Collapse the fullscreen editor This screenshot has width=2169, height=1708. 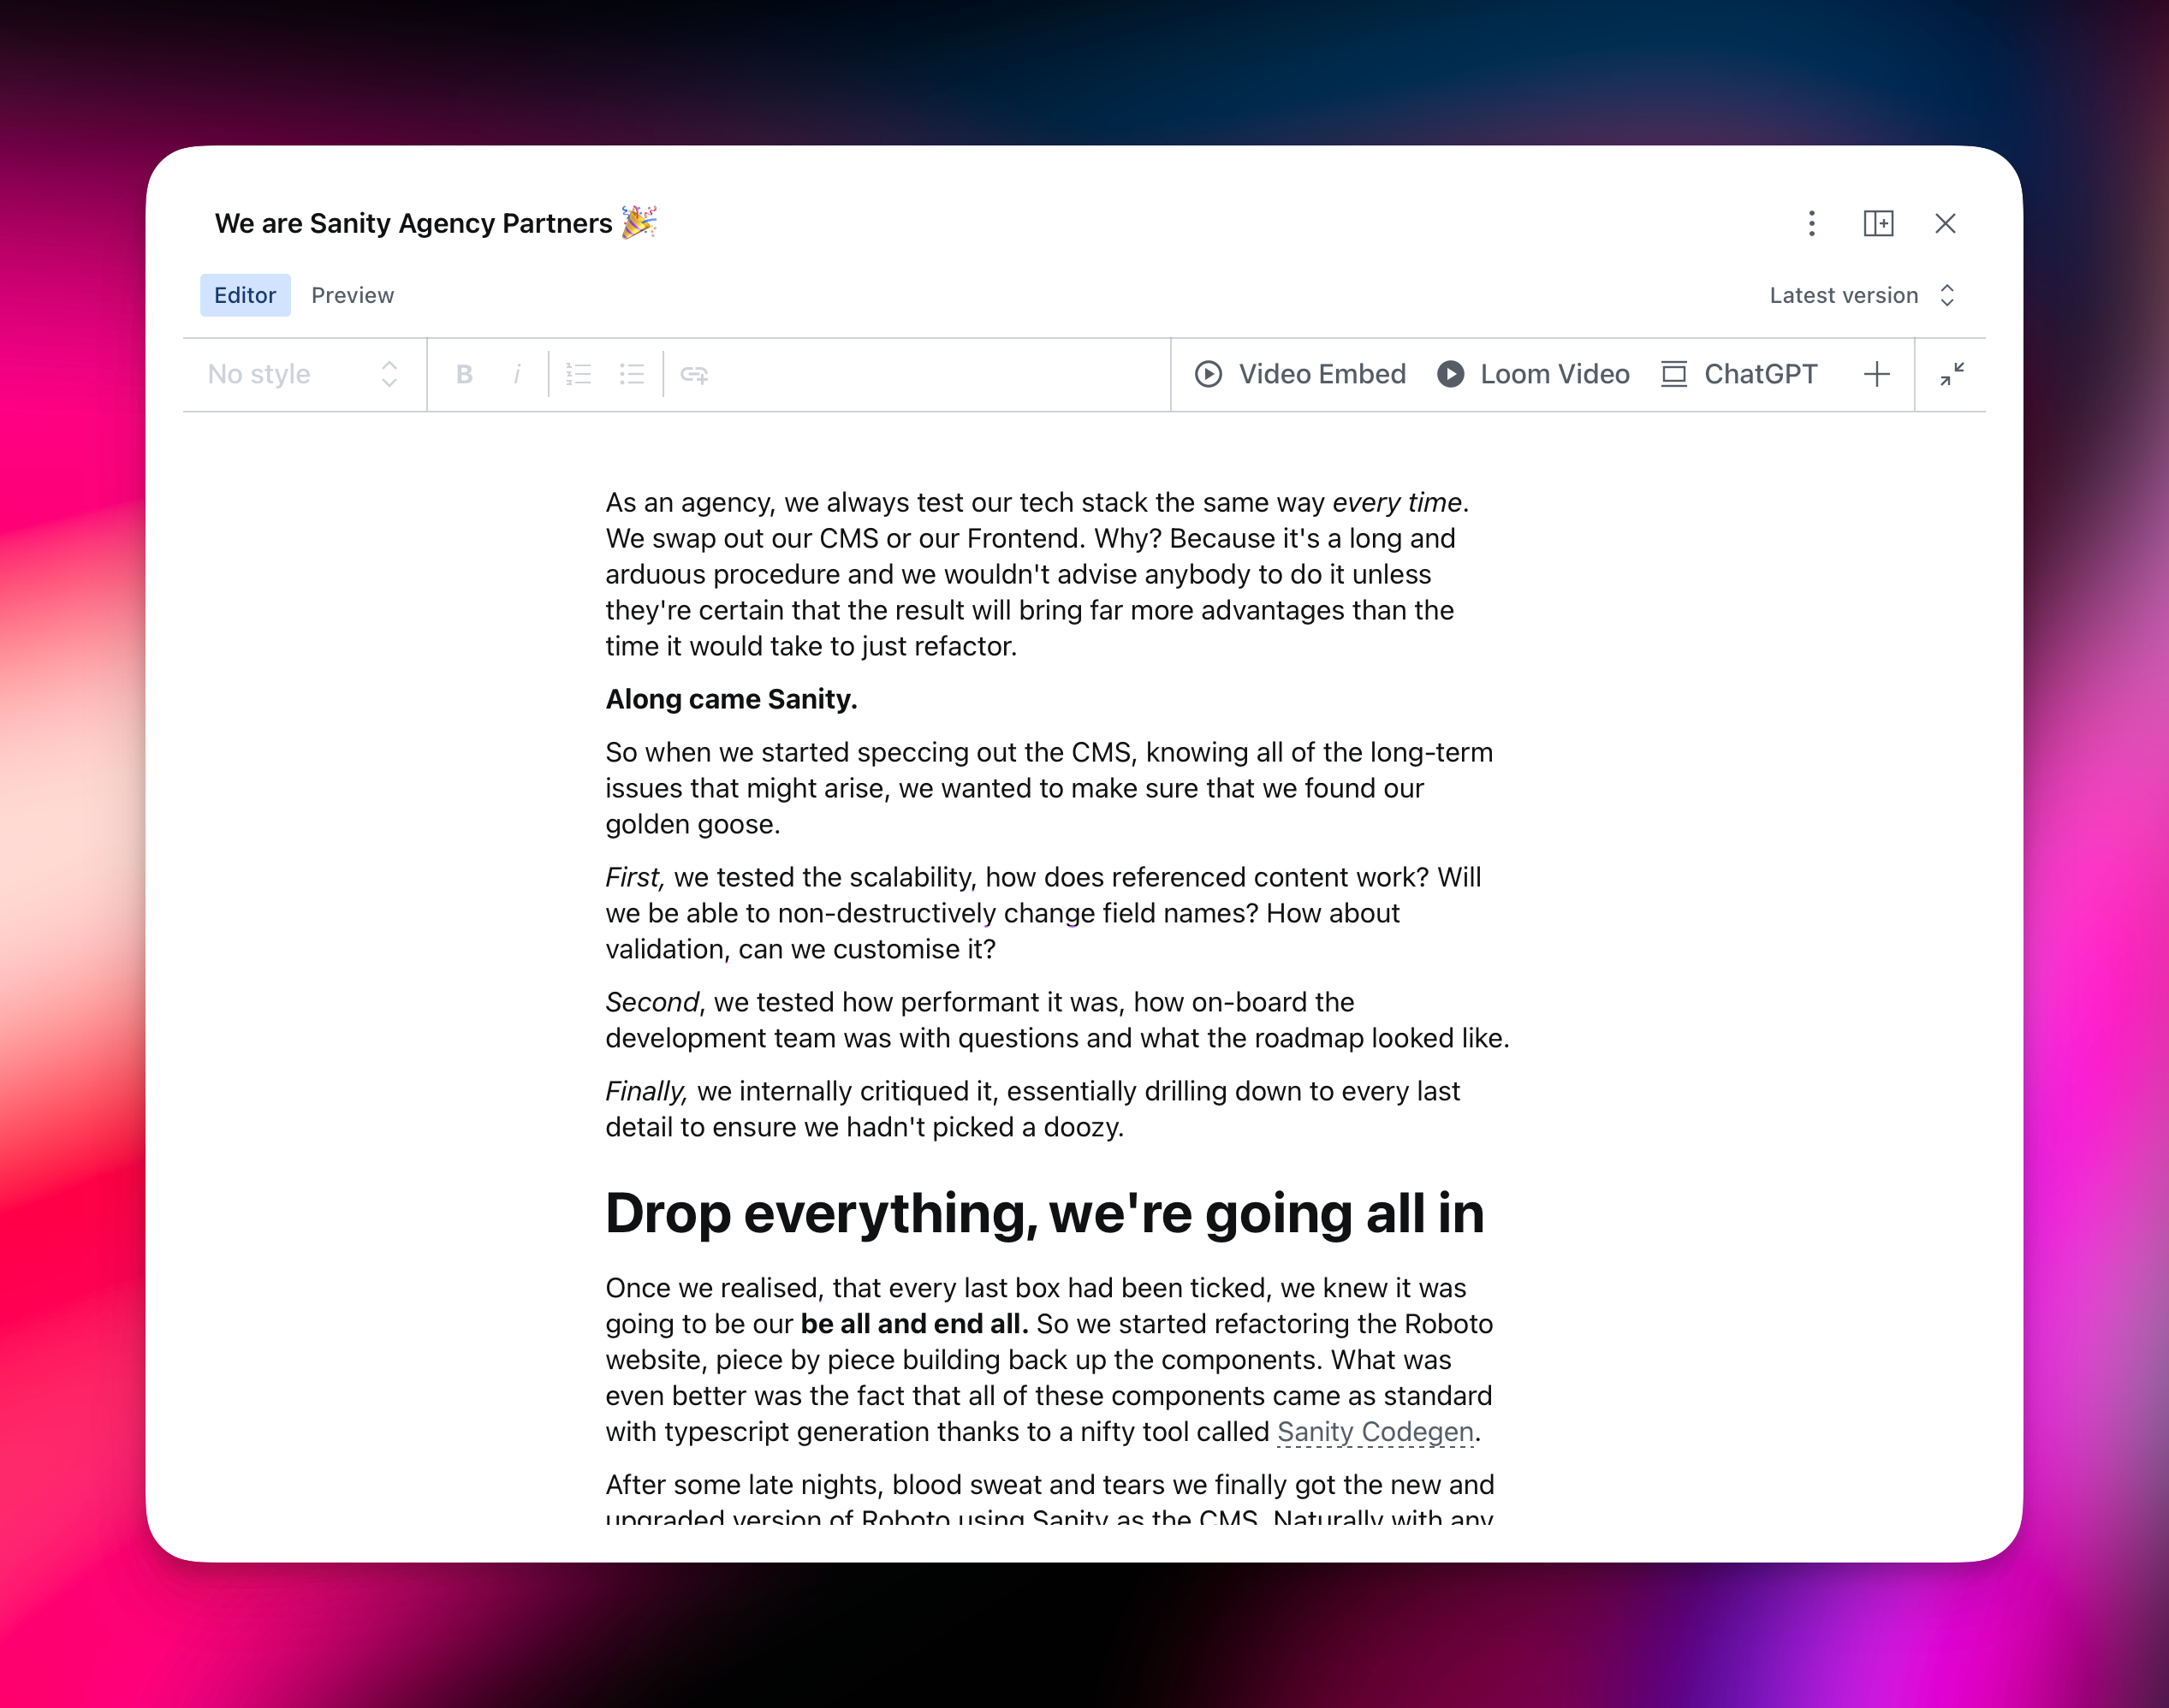[x=1951, y=374]
